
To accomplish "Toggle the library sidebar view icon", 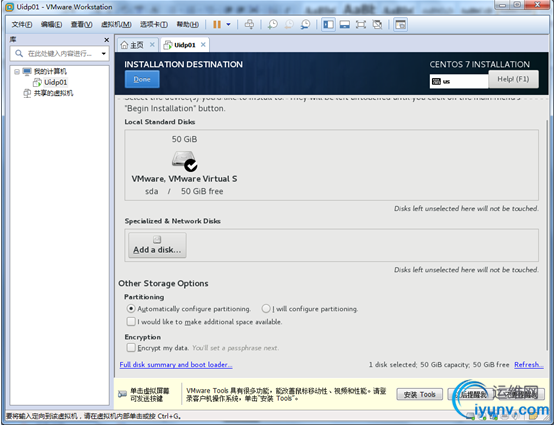I will (x=328, y=24).
